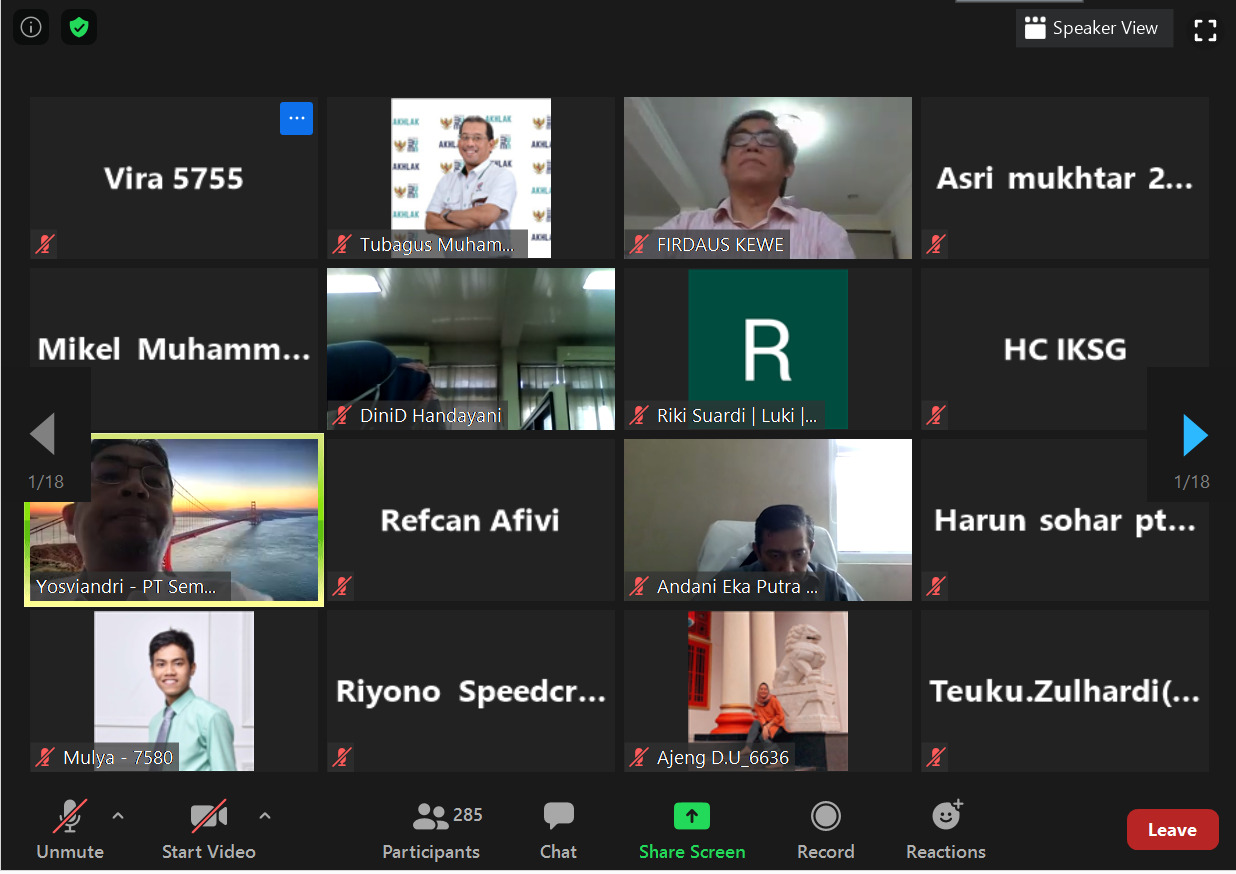Unmute the microphone
1236x874 pixels.
coord(69,830)
